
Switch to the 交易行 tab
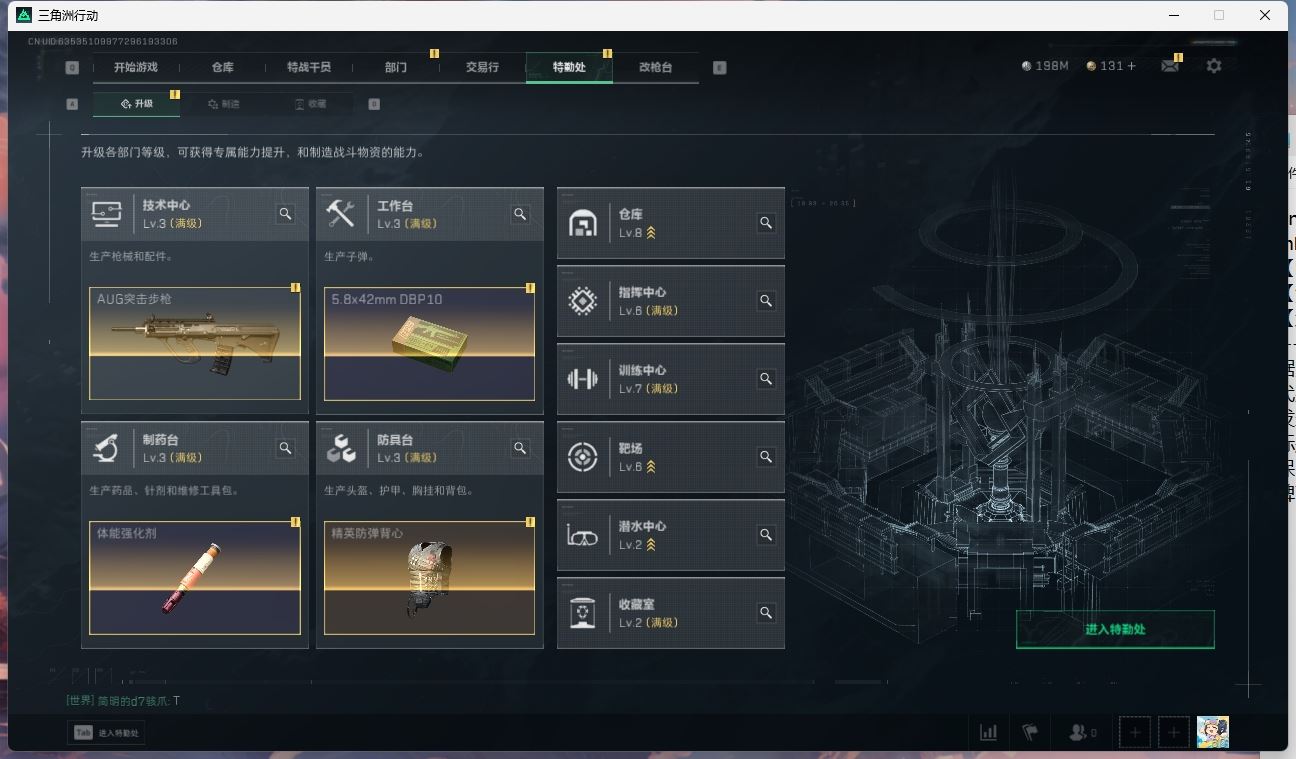coord(482,67)
